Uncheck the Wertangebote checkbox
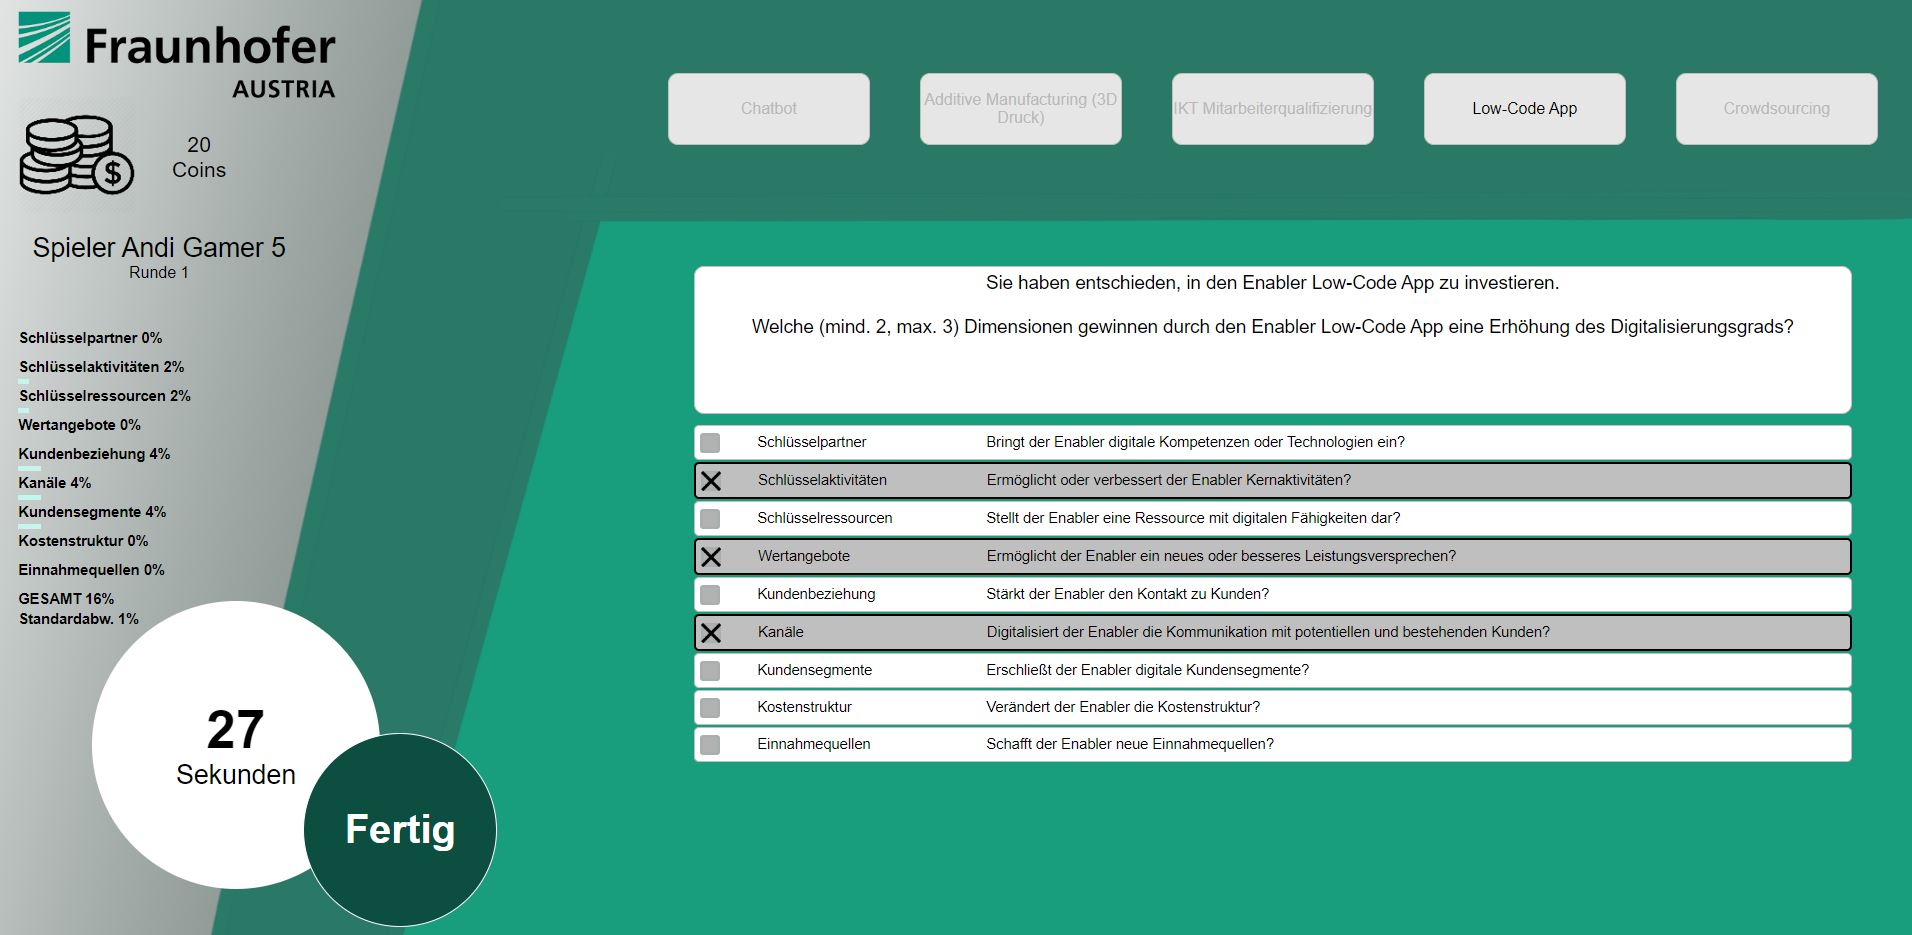This screenshot has width=1912, height=935. [710, 557]
